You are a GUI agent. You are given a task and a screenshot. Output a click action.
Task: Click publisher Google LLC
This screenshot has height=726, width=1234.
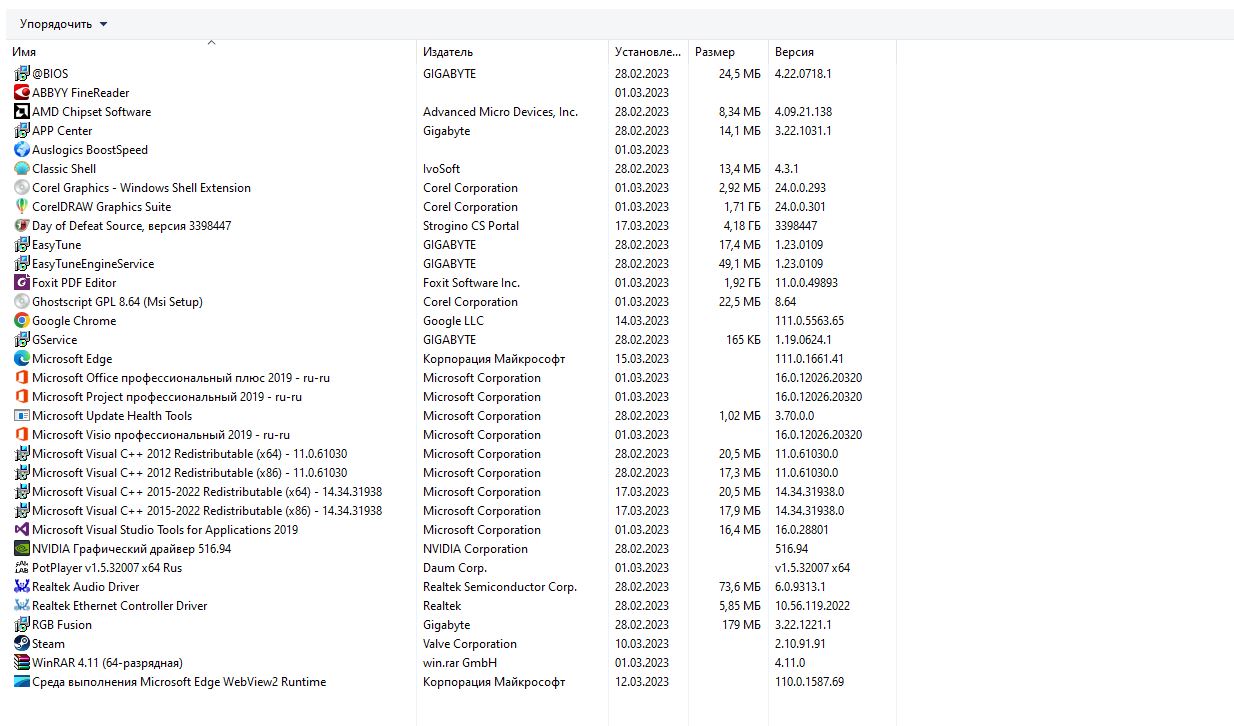coord(453,321)
